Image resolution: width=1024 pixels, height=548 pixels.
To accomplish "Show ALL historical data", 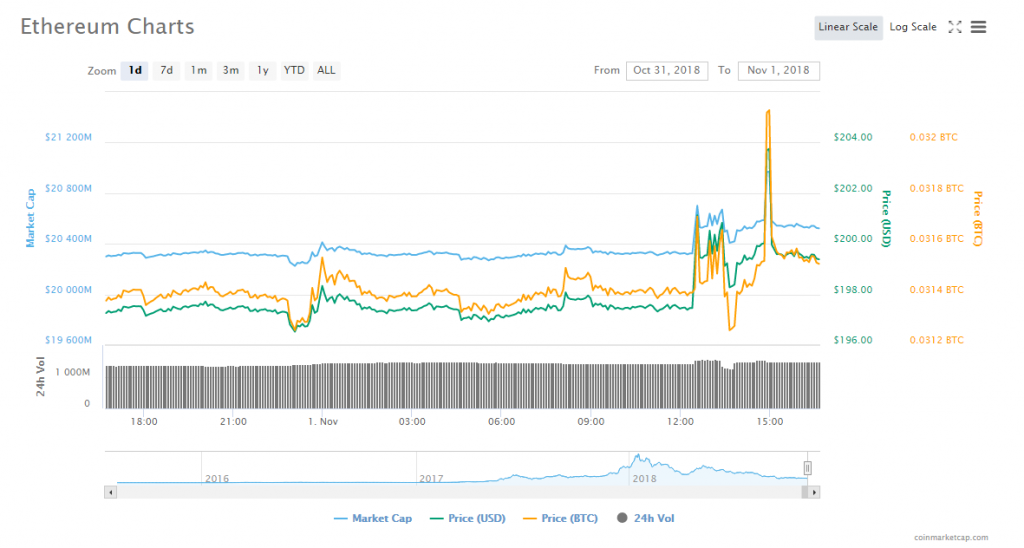I will pos(326,70).
